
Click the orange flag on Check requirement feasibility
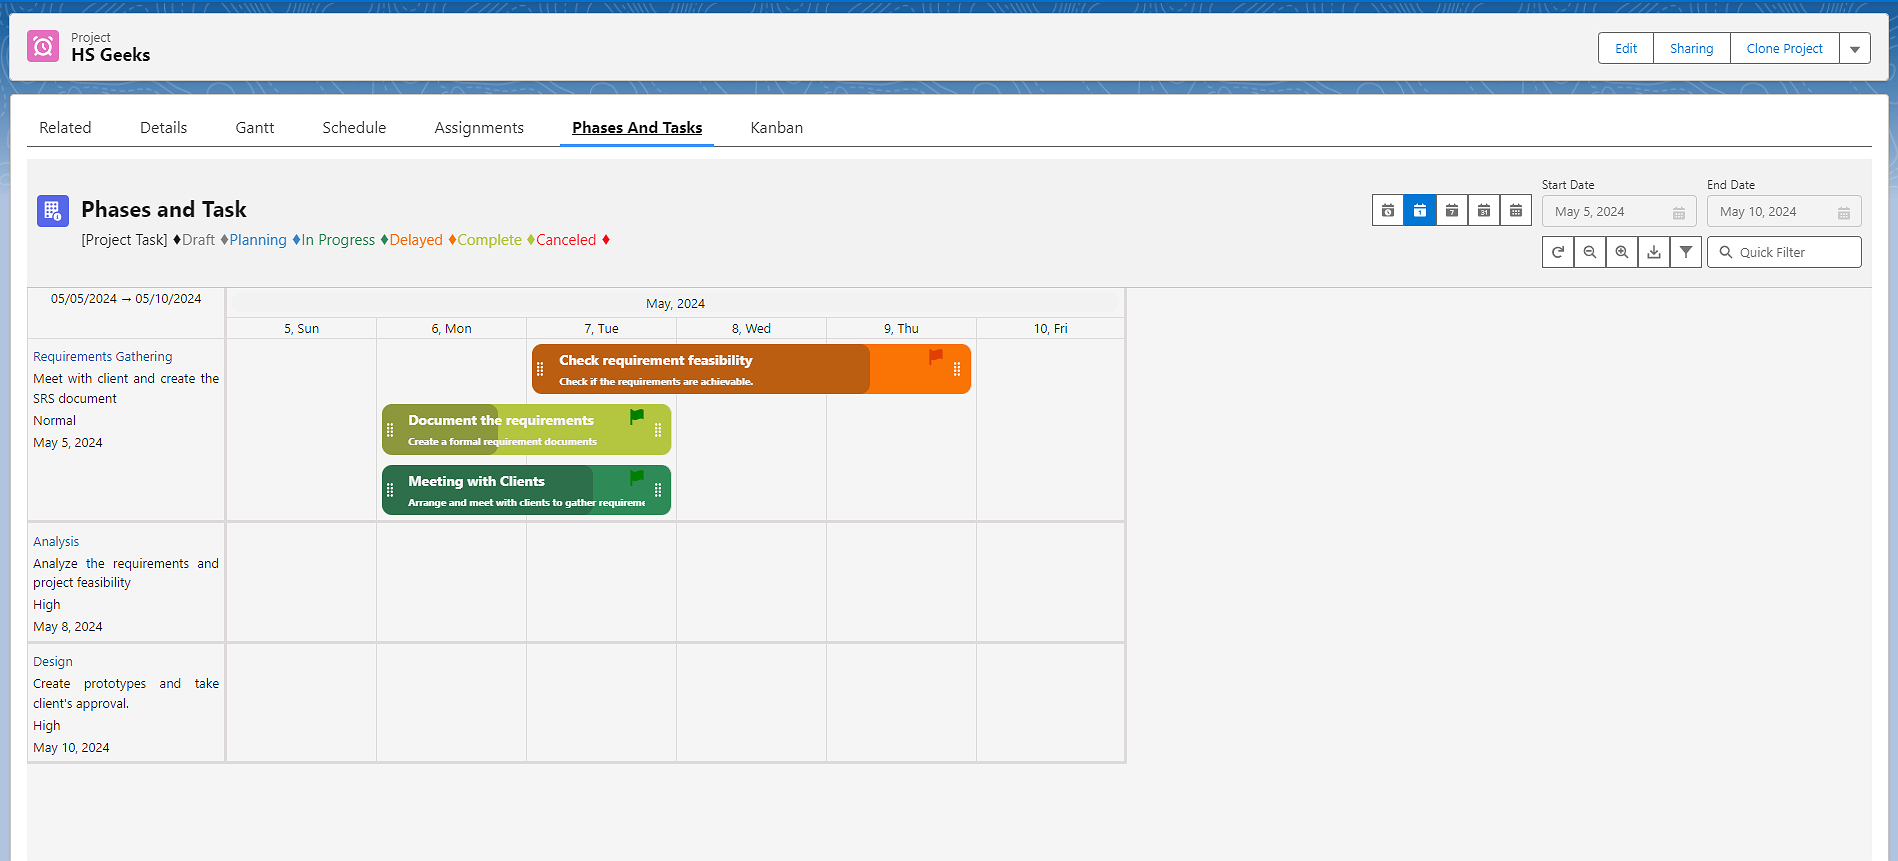pyautogui.click(x=935, y=356)
